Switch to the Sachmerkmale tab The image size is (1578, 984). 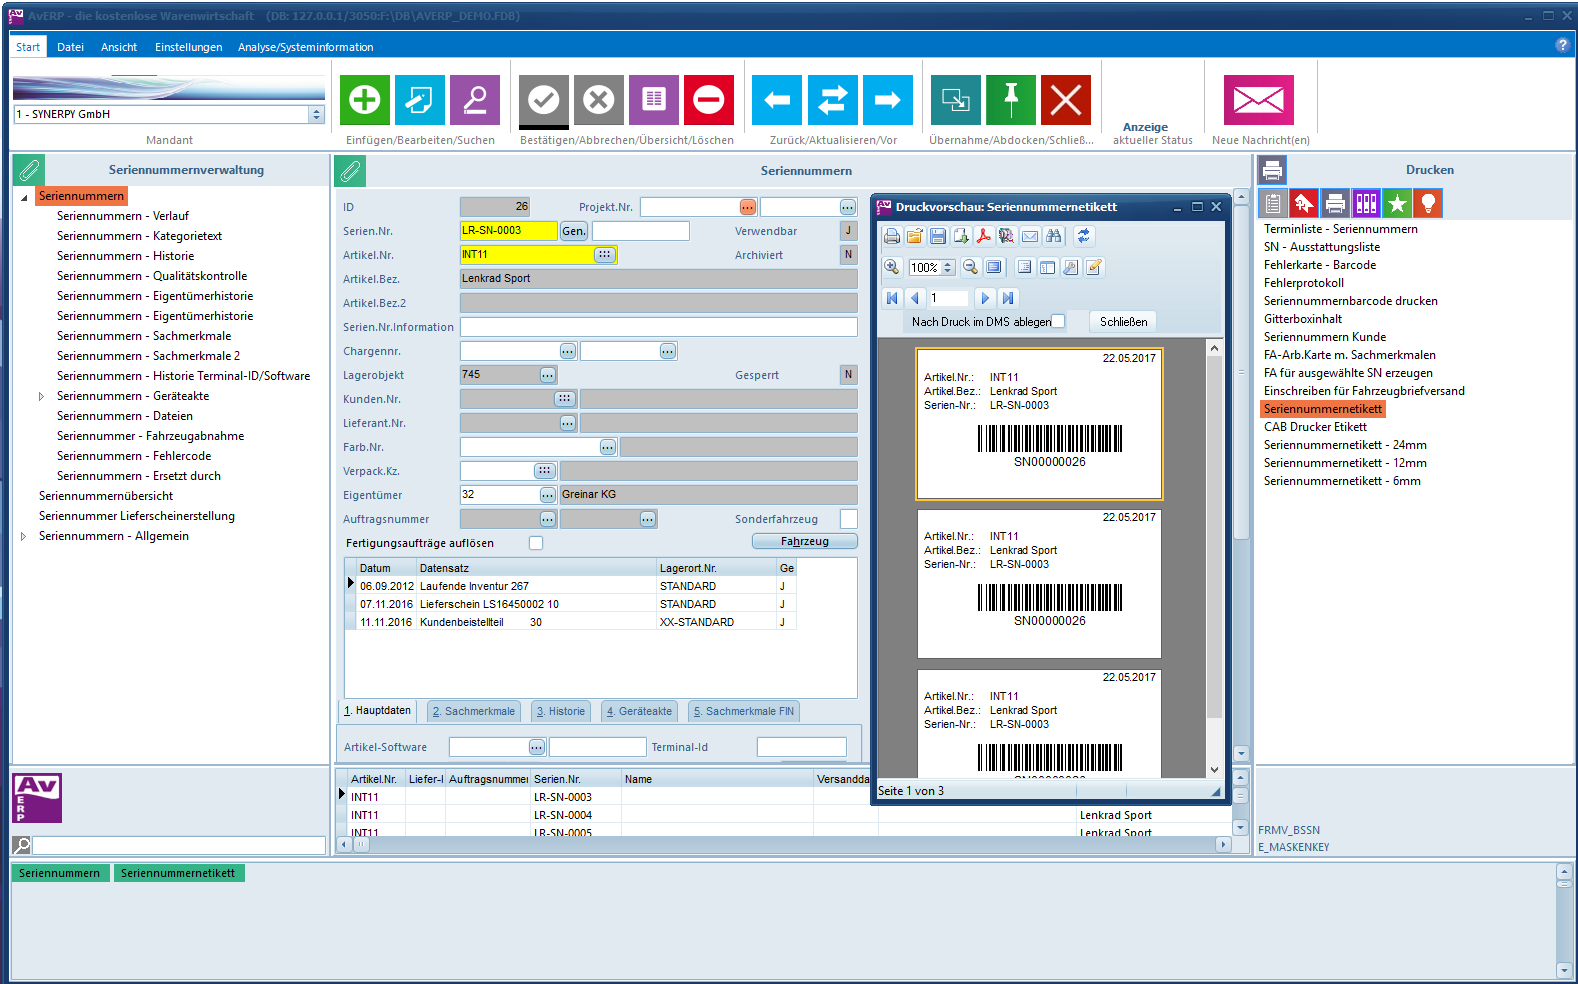point(474,711)
